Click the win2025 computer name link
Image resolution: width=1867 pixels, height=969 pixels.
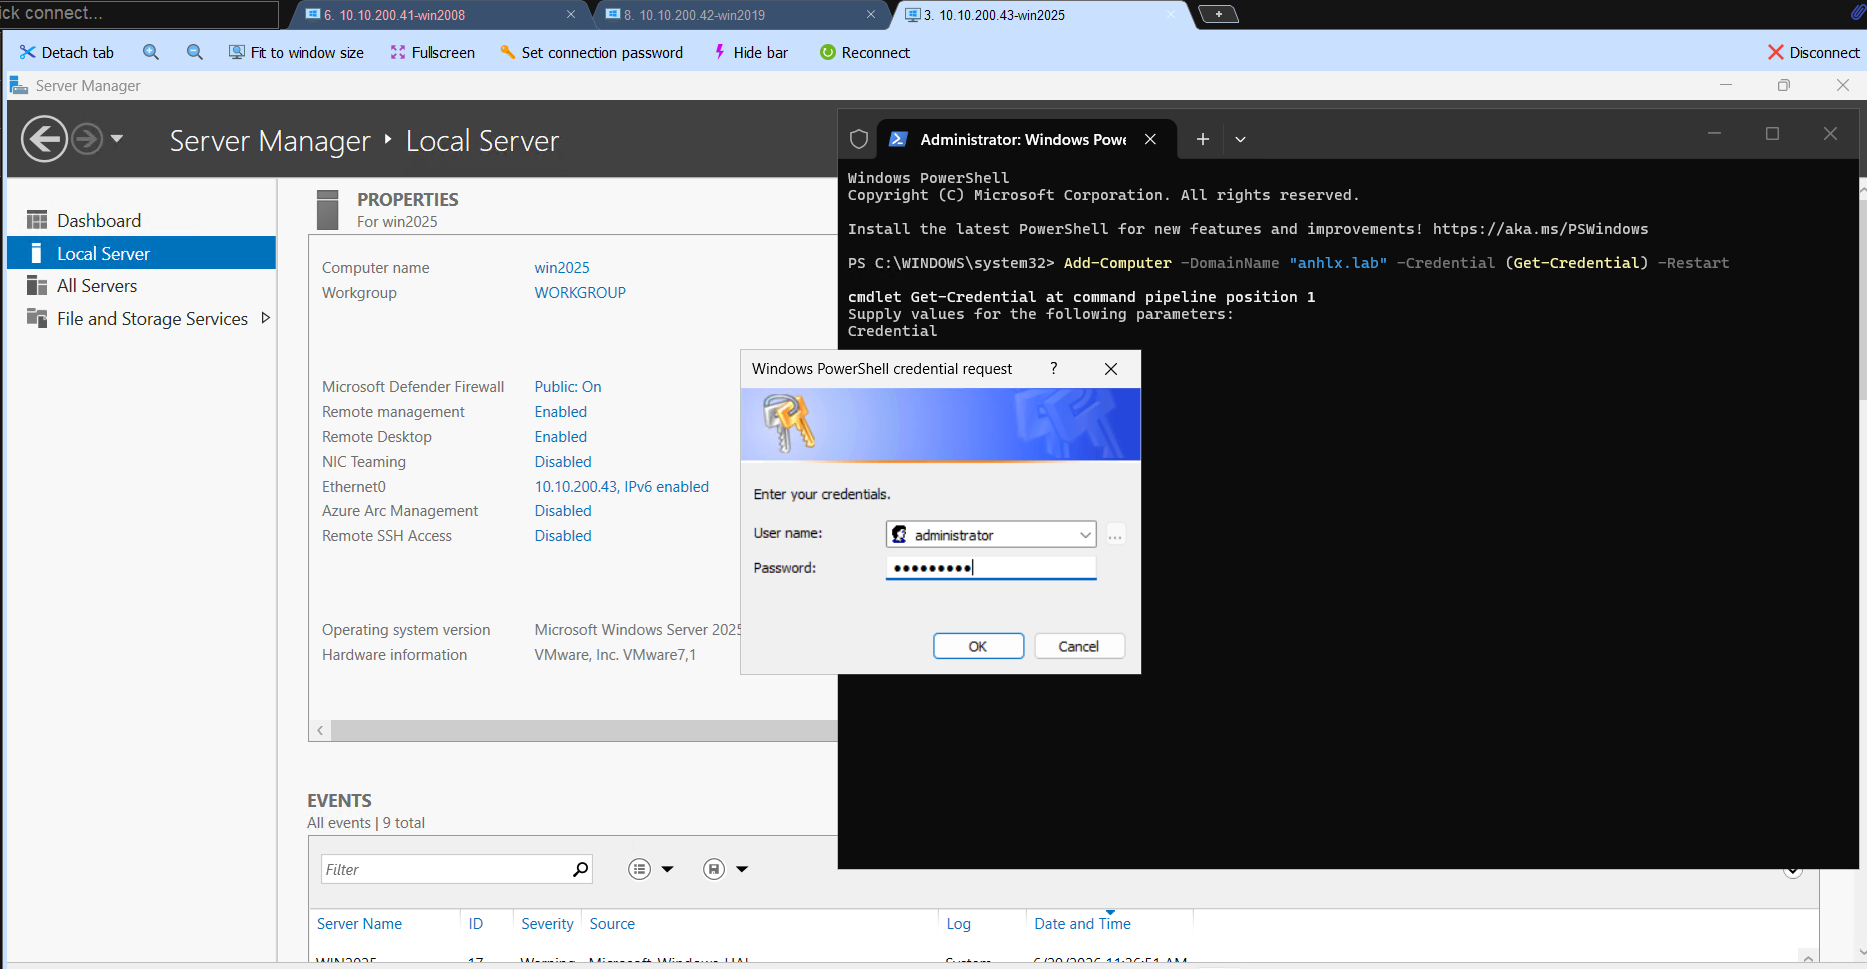pos(562,268)
